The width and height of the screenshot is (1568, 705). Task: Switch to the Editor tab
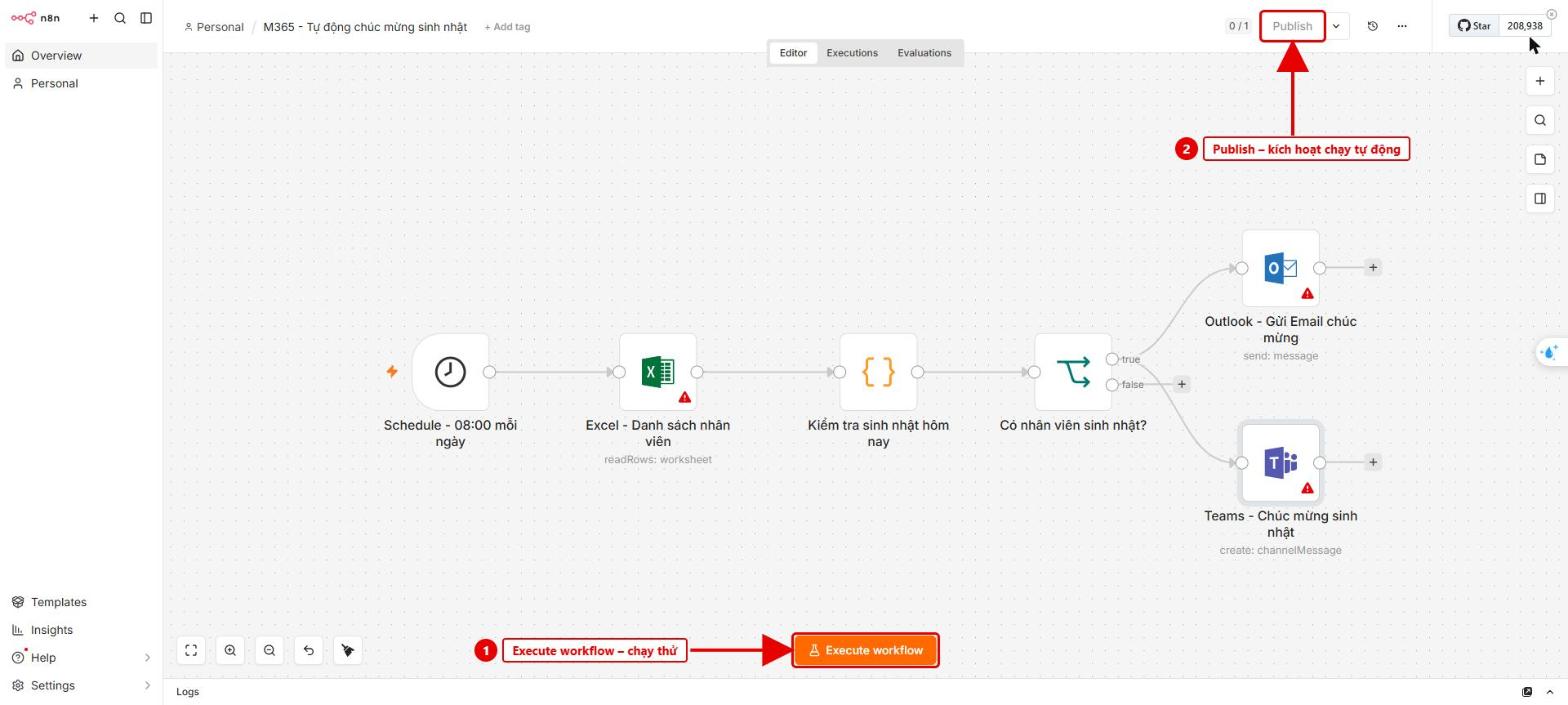click(793, 53)
